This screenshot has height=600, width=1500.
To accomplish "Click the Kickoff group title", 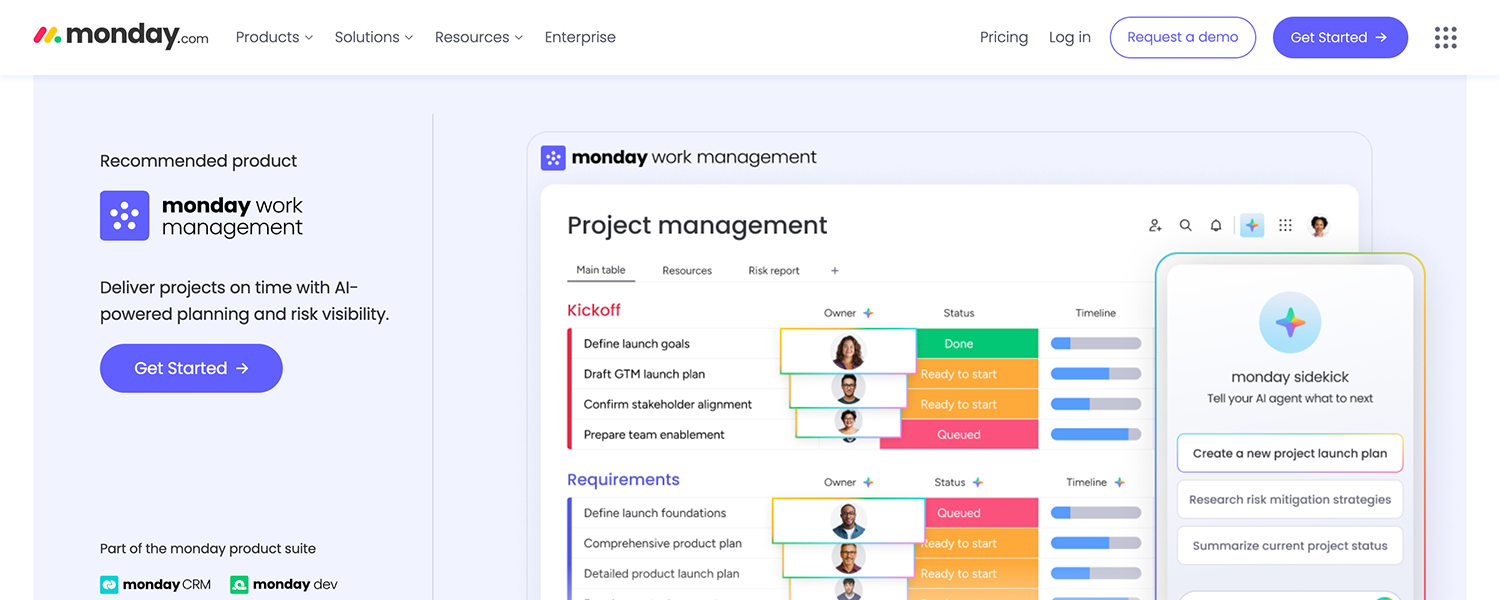I will pyautogui.click(x=594, y=310).
